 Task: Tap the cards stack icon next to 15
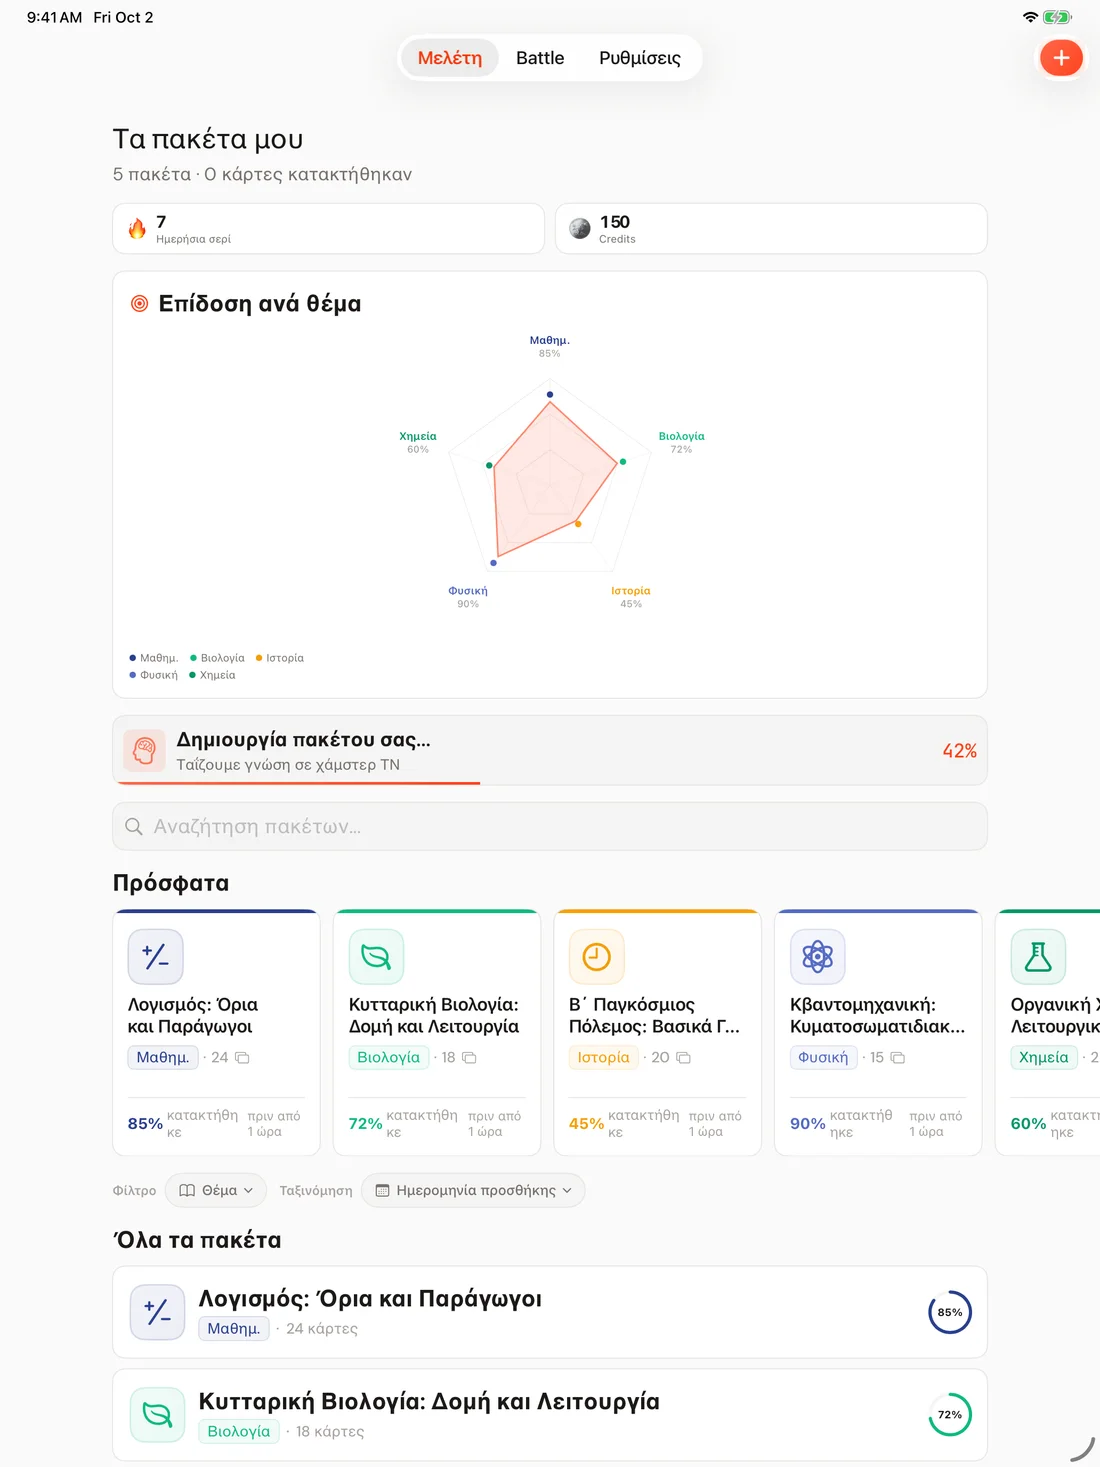tap(898, 1057)
